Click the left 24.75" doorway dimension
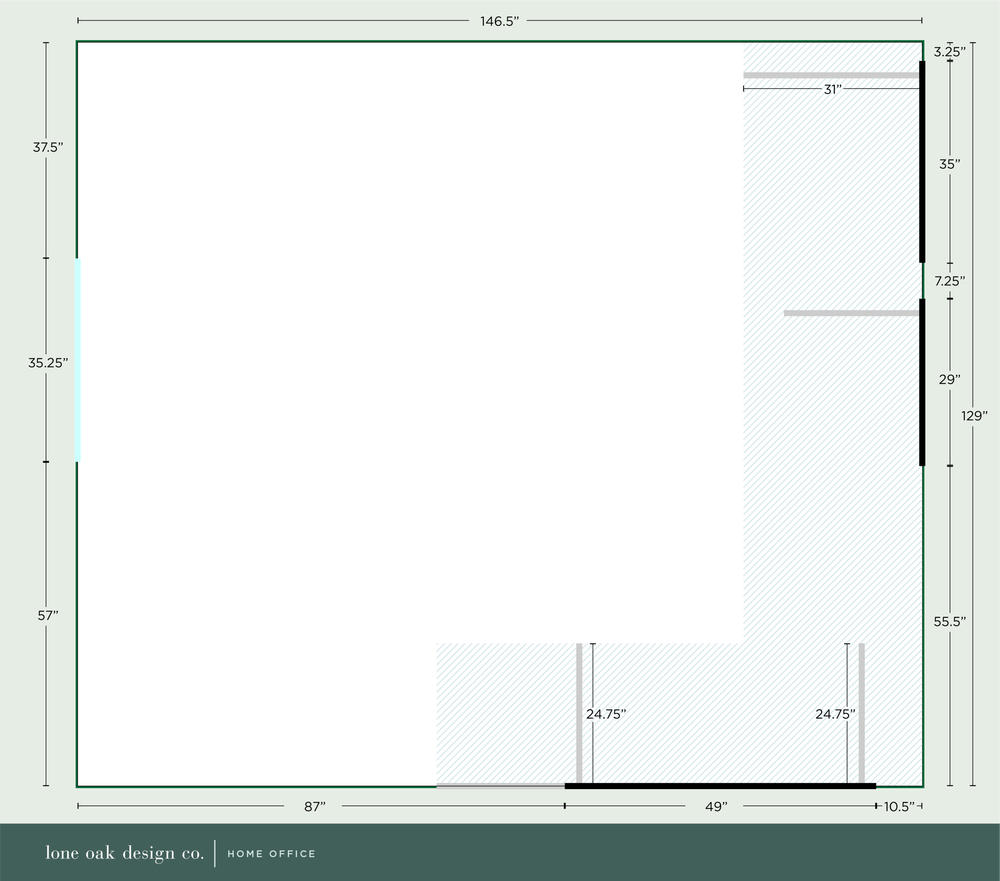This screenshot has width=1000, height=881. pyautogui.click(x=607, y=714)
